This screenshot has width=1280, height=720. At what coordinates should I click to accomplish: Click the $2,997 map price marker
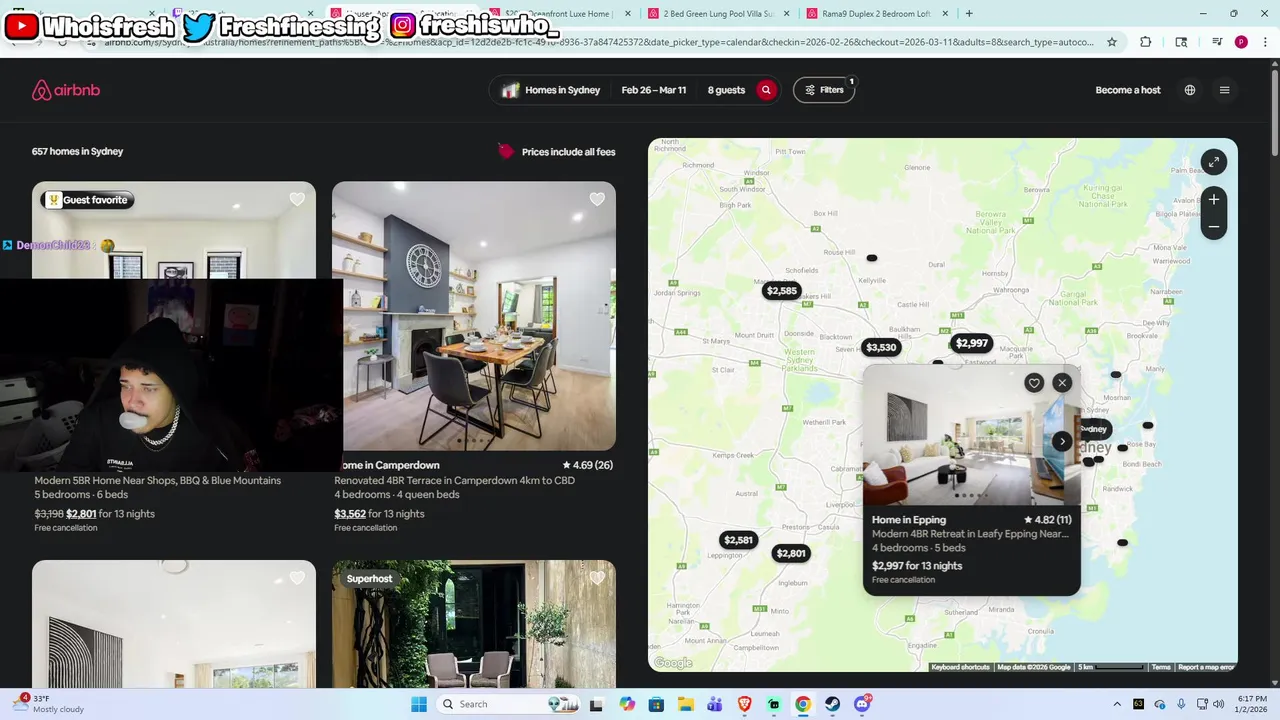[x=971, y=343]
